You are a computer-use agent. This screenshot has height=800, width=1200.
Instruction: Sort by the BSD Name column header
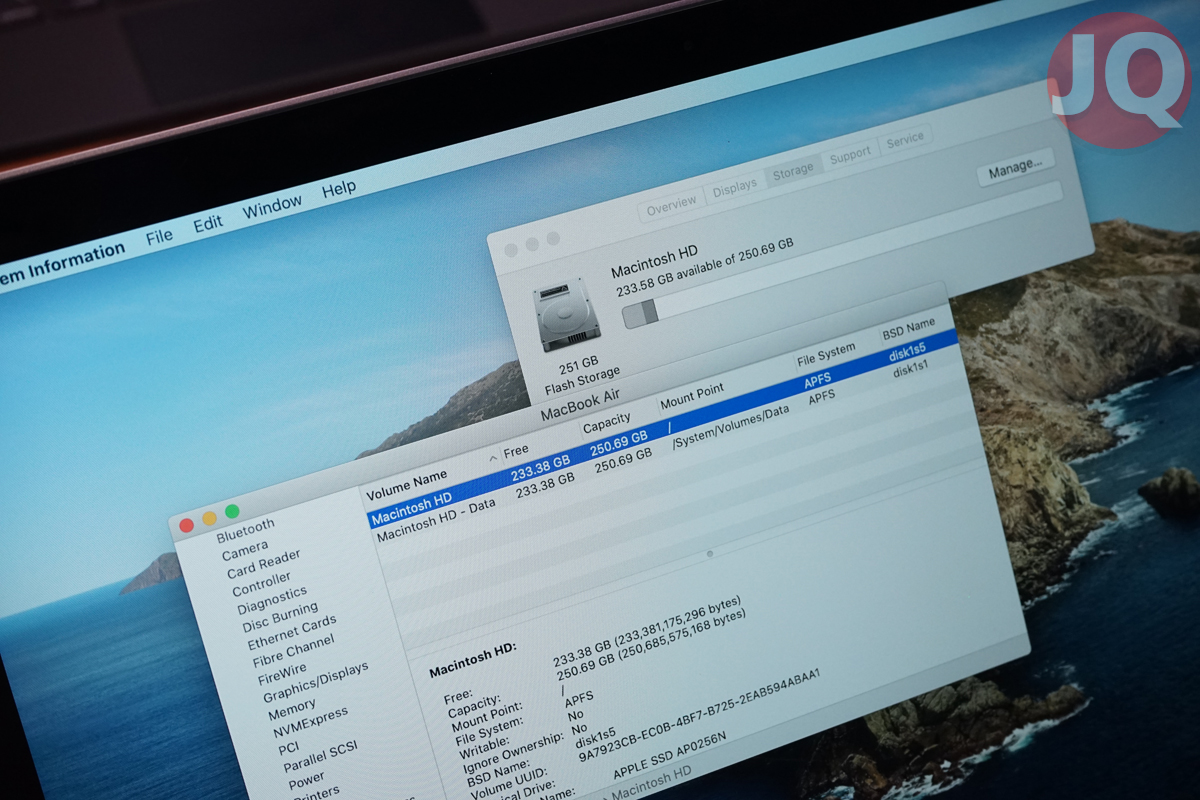pos(908,327)
